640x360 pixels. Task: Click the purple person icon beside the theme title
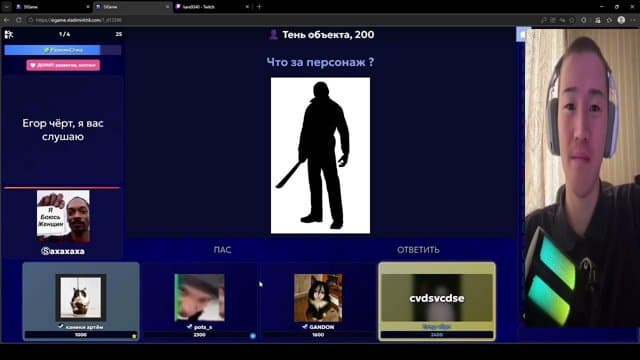tap(273, 35)
